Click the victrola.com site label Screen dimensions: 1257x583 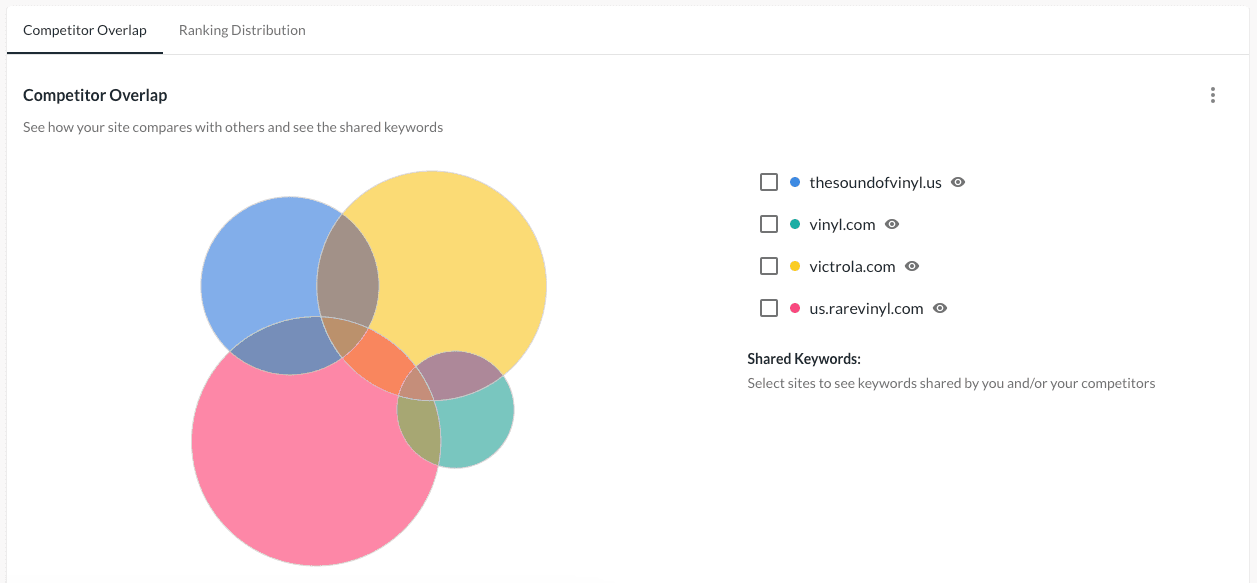853,266
